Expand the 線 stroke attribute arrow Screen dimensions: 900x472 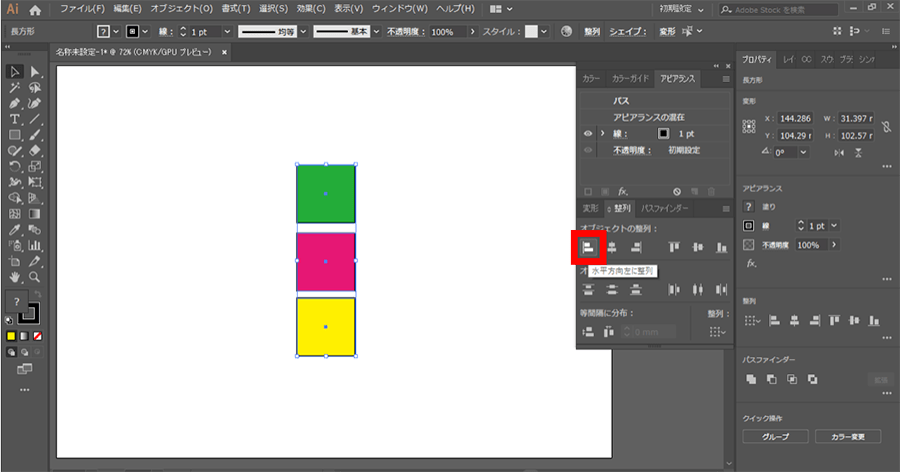click(602, 133)
